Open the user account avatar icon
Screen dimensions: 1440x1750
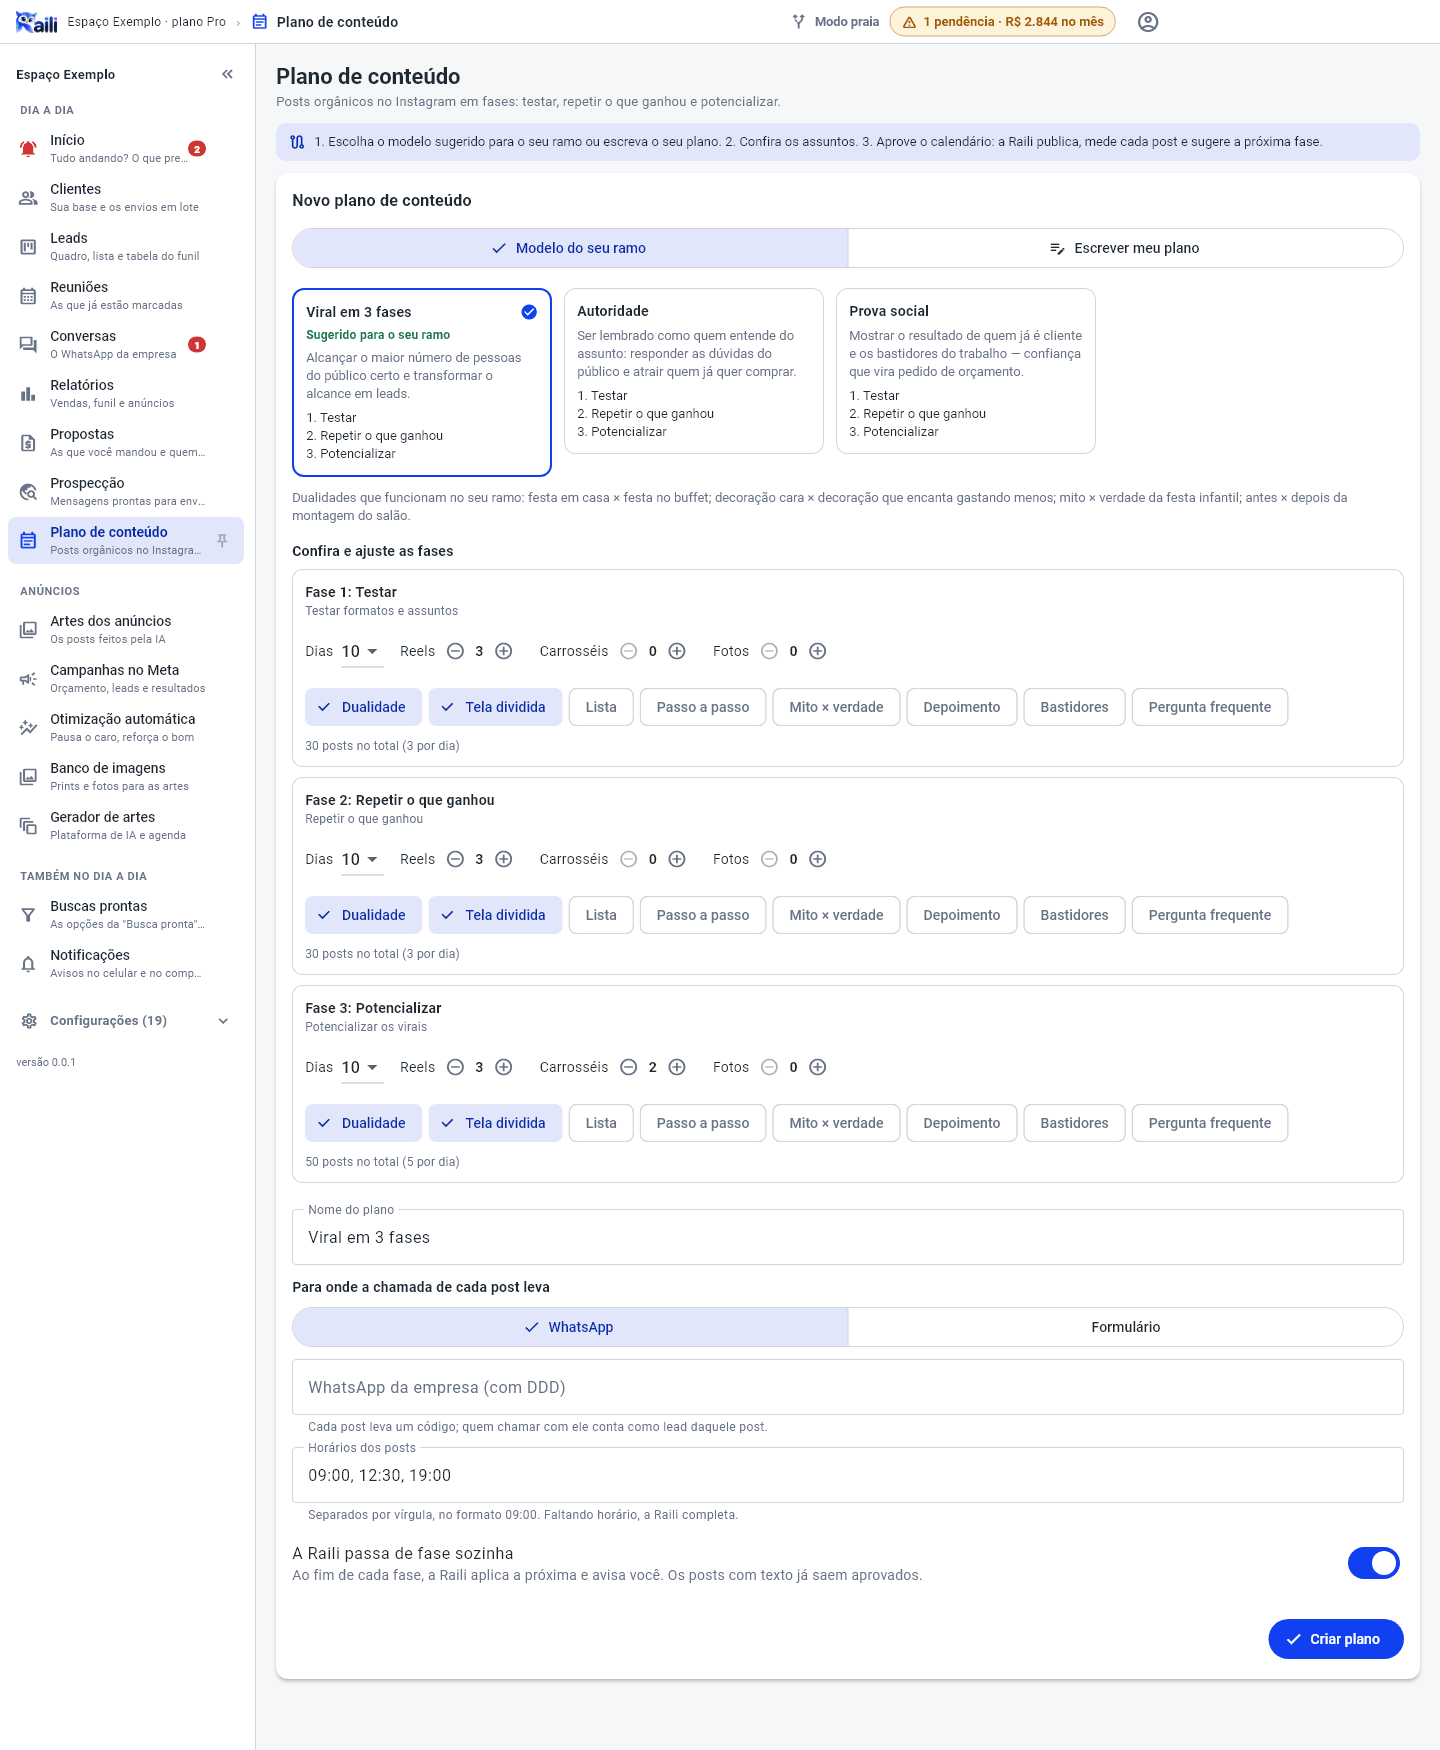coord(1148,22)
